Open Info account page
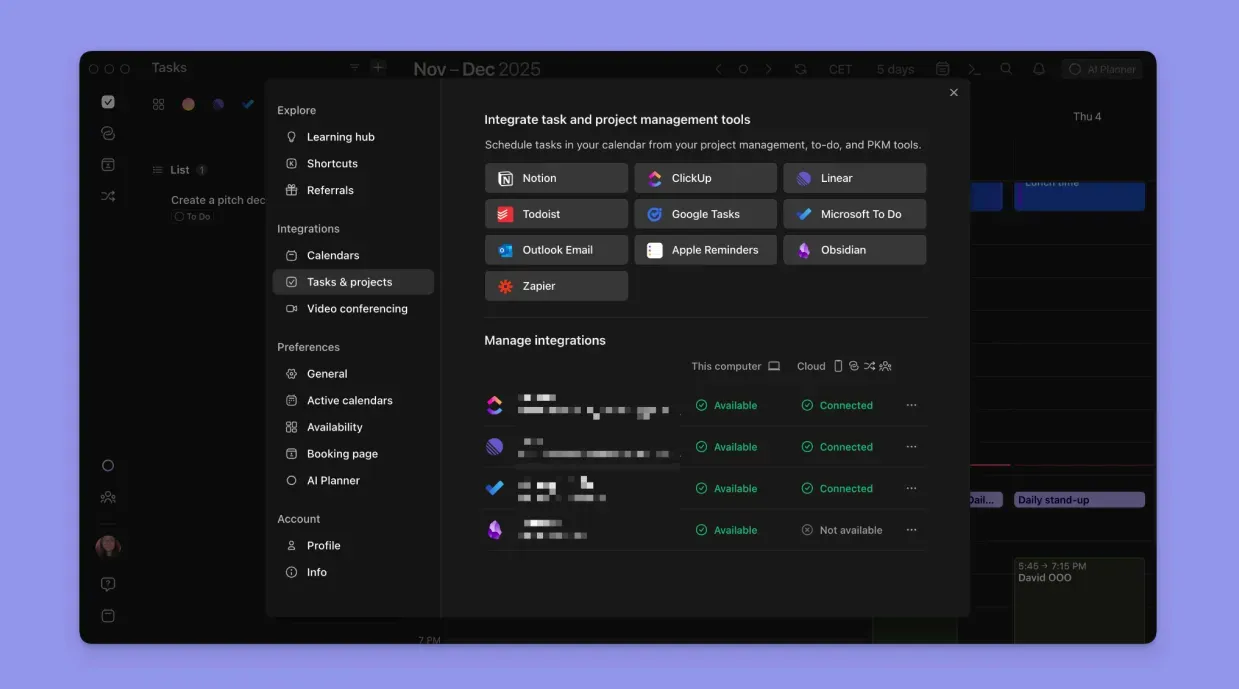Screen dimensions: 1239x689 tap(353, 572)
